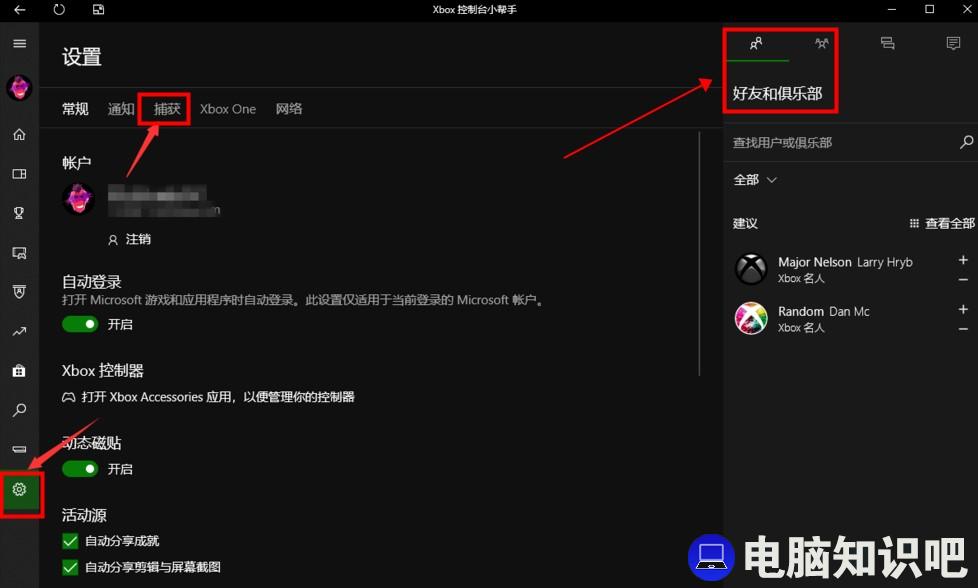Open Connection console icon in sidebar
Viewport: 978px width, 588px height.
pyautogui.click(x=19, y=449)
